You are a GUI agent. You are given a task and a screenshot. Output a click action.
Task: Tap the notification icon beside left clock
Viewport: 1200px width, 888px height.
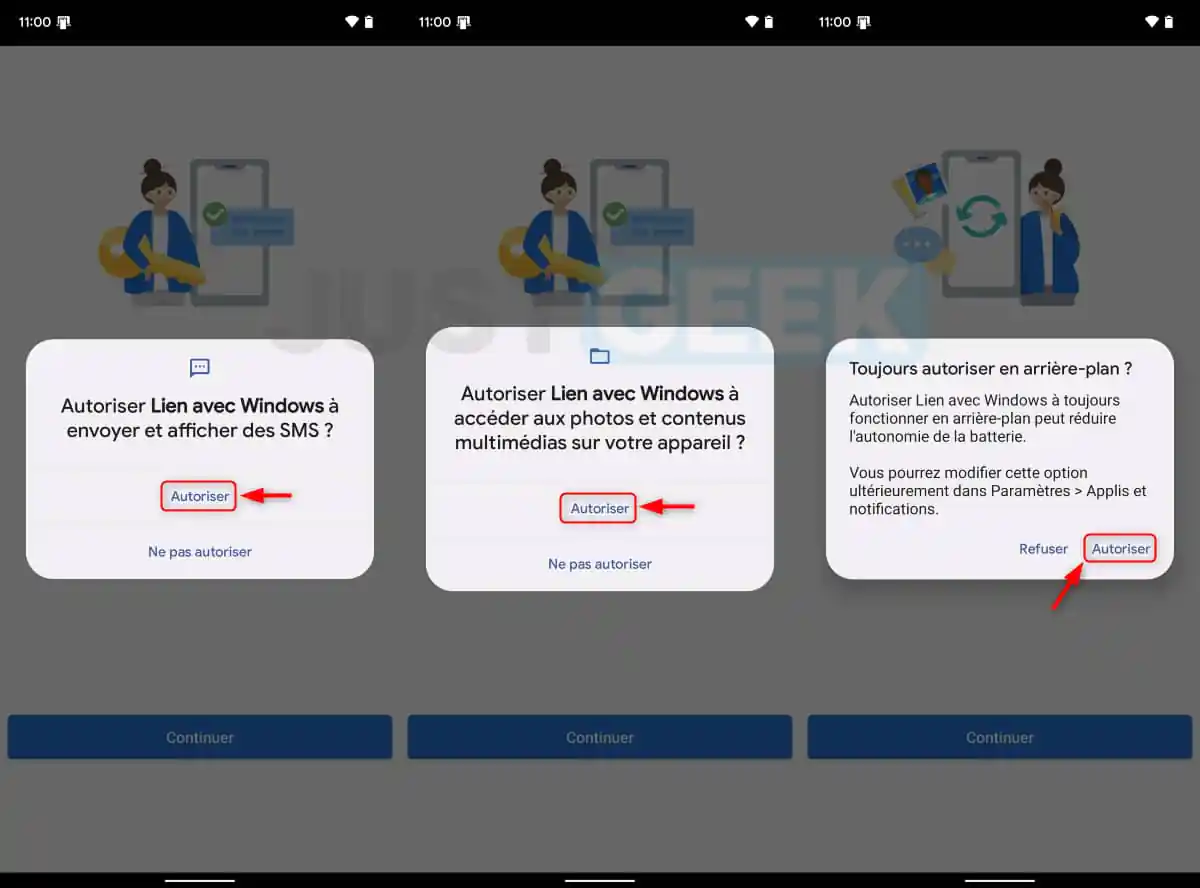[64, 22]
